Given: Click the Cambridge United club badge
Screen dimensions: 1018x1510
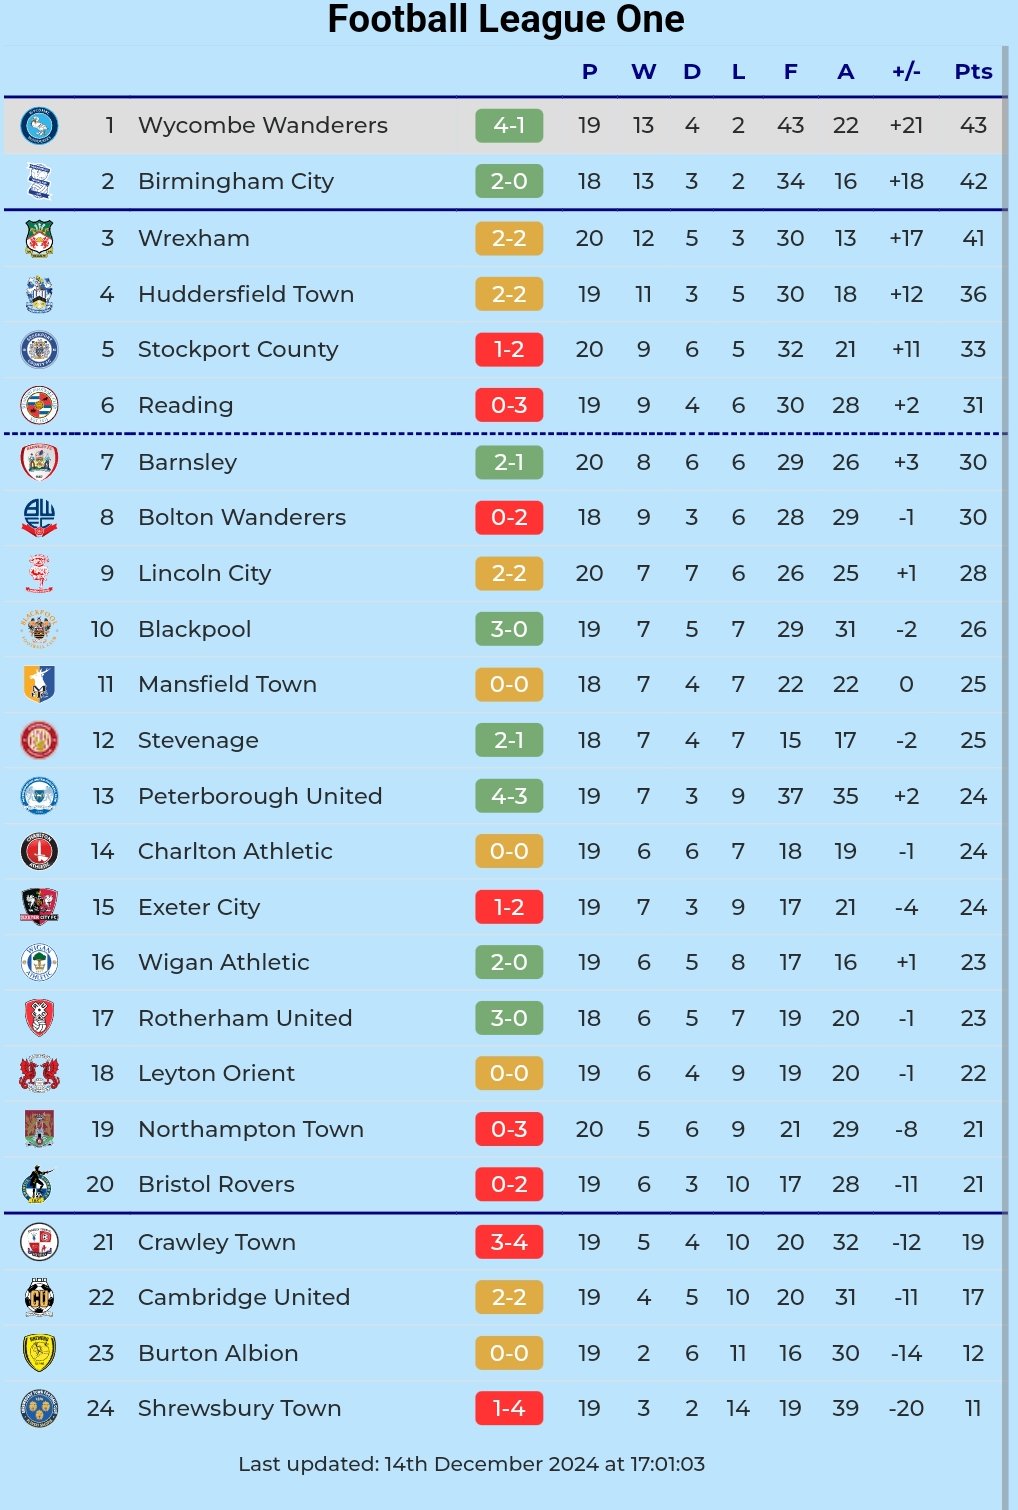Looking at the screenshot, I should (x=39, y=1298).
